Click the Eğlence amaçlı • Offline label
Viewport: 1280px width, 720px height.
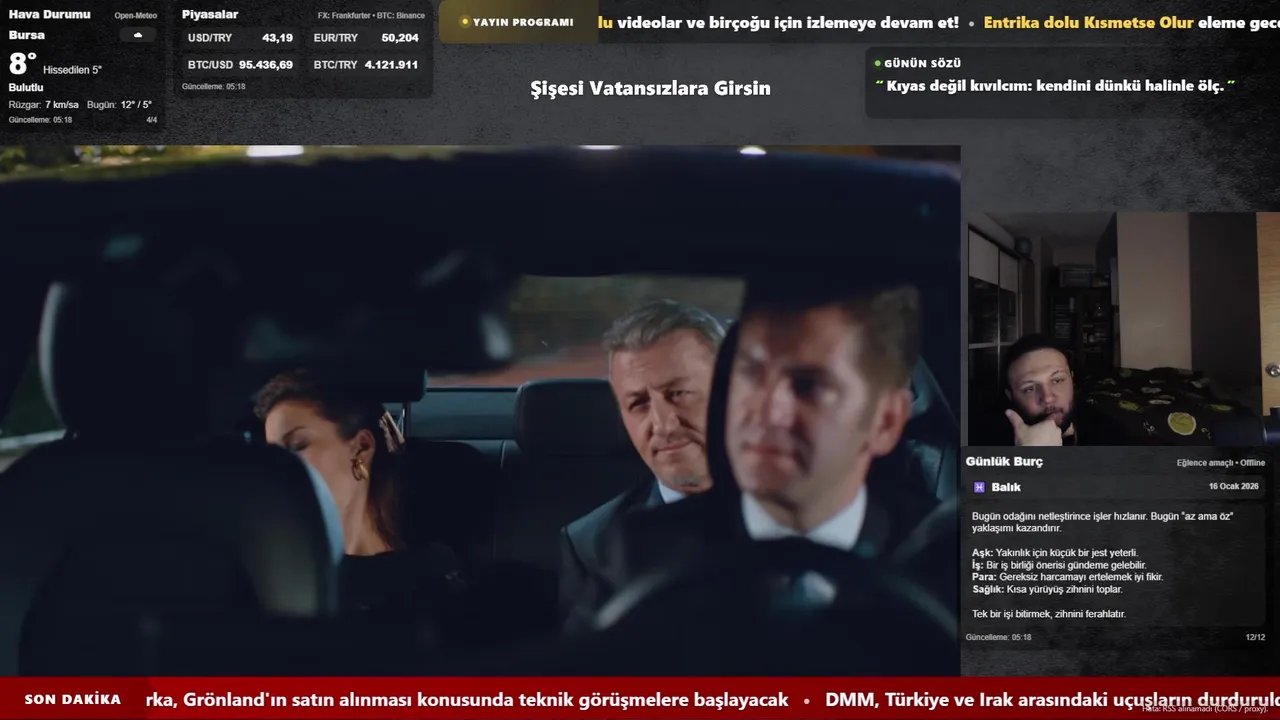click(x=1221, y=463)
